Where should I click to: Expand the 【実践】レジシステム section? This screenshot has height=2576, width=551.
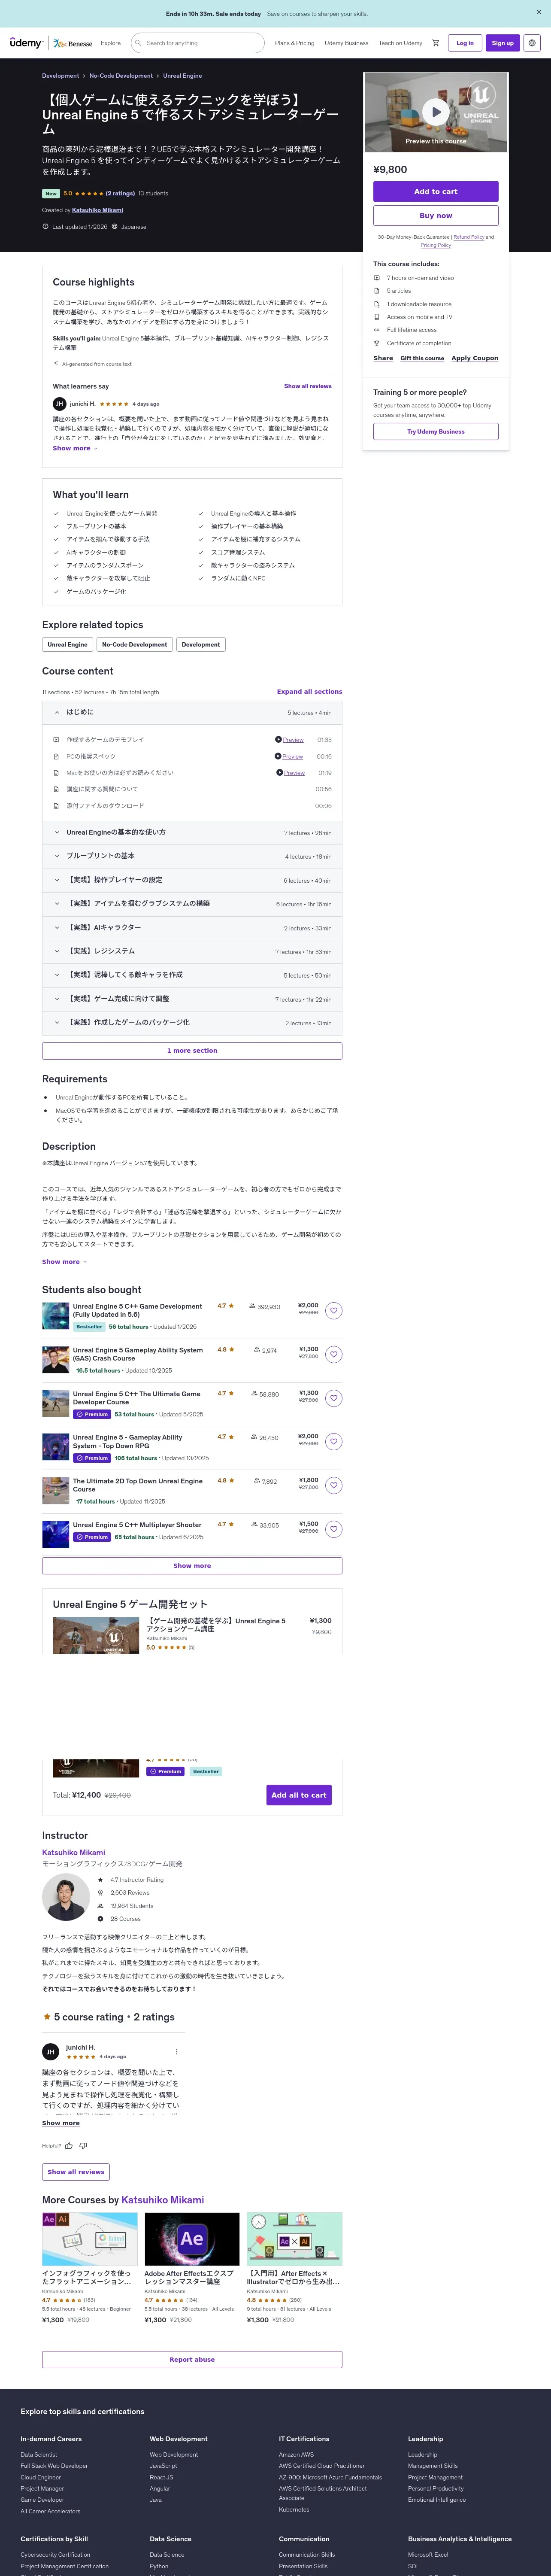192,951
